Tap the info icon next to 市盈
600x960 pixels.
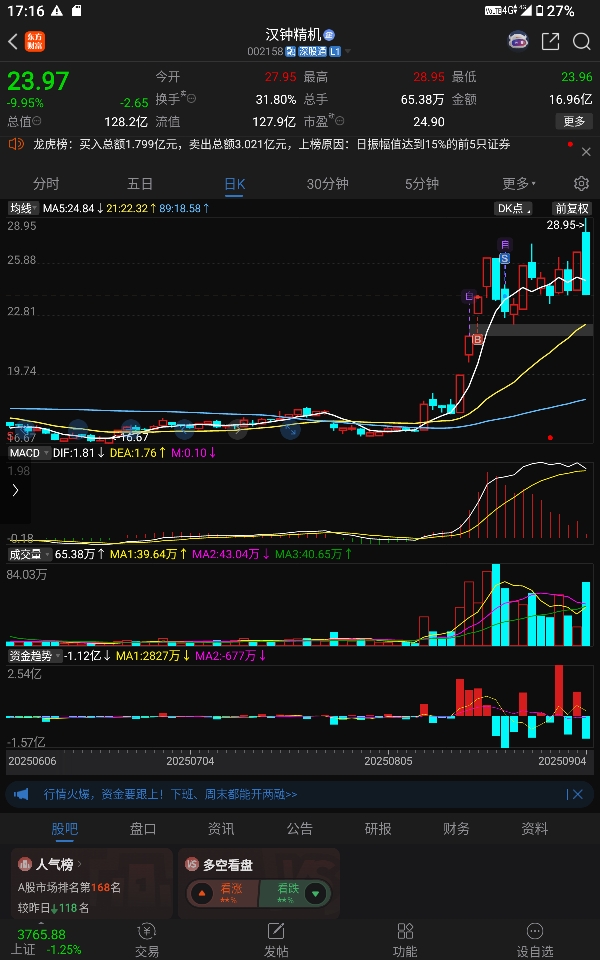click(x=340, y=121)
